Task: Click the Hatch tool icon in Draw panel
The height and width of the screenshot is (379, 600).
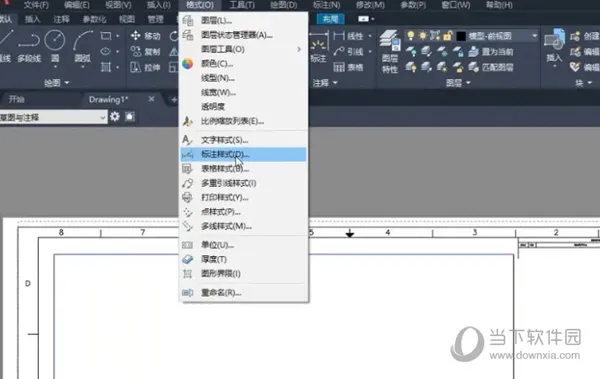Action: [x=106, y=67]
